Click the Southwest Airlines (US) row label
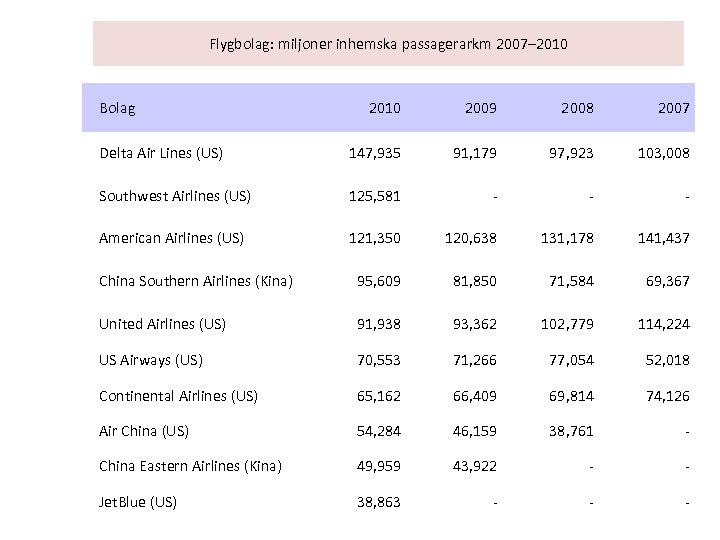The image size is (720, 540). point(173,195)
